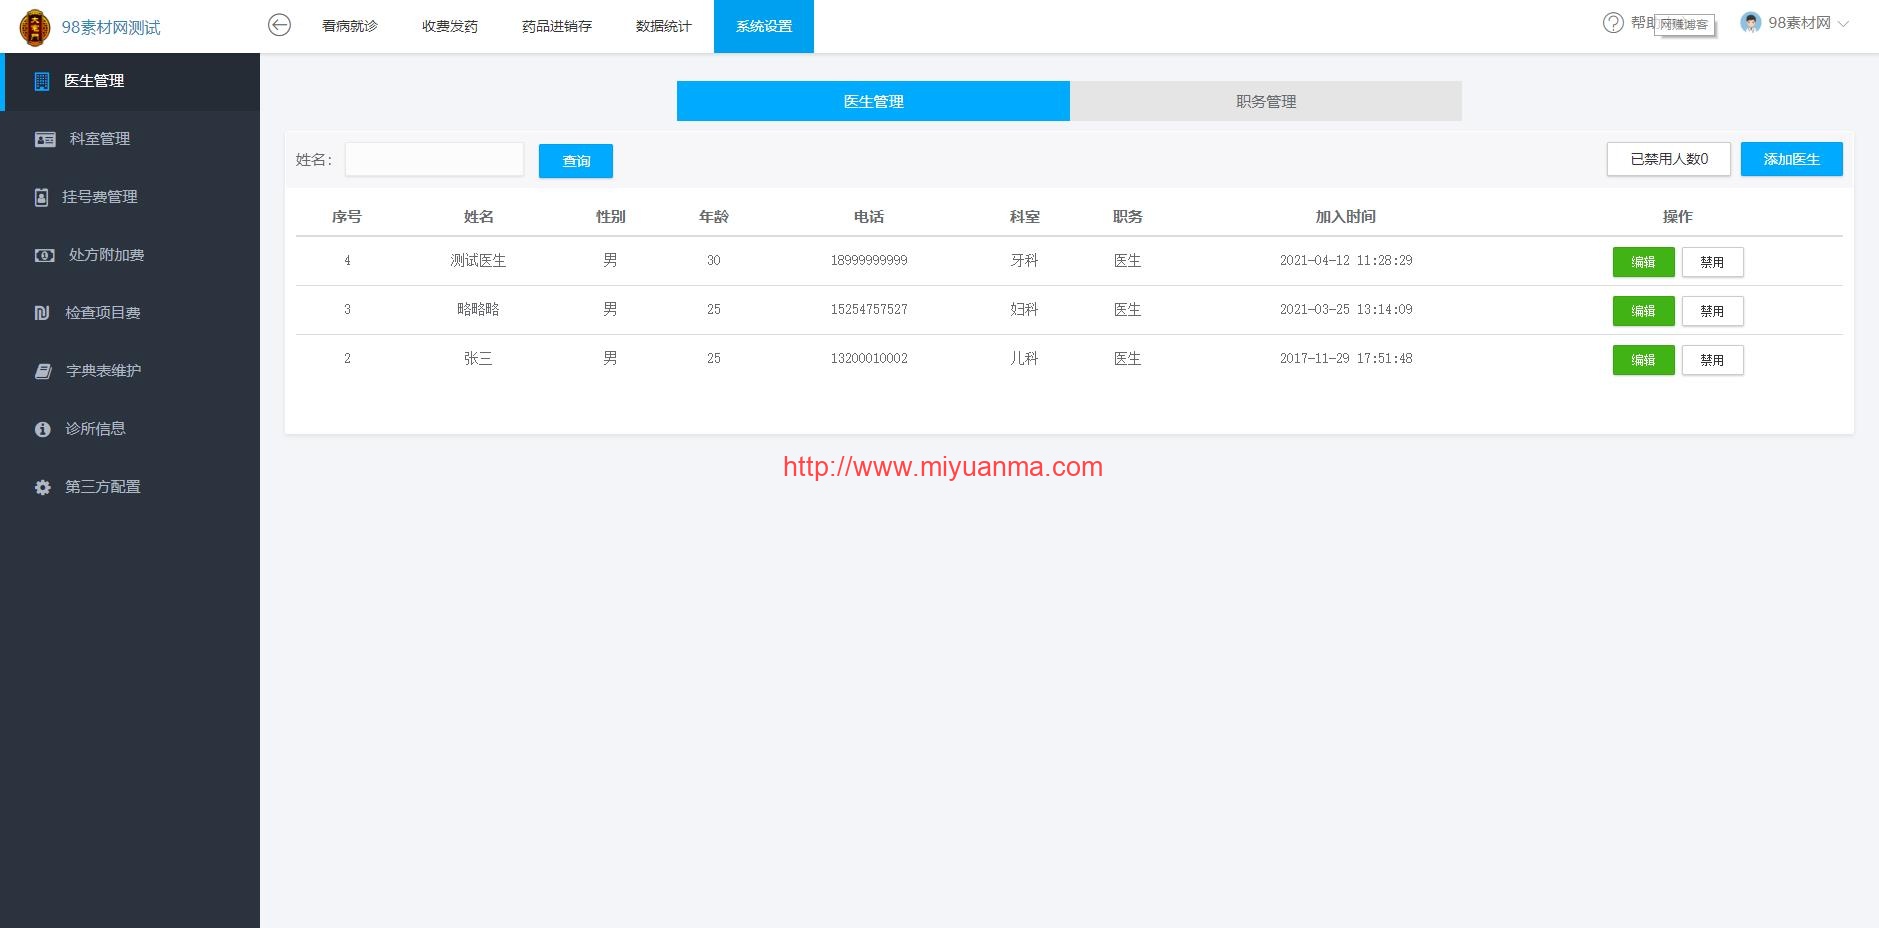Click 编辑 for 略略略

1643,311
